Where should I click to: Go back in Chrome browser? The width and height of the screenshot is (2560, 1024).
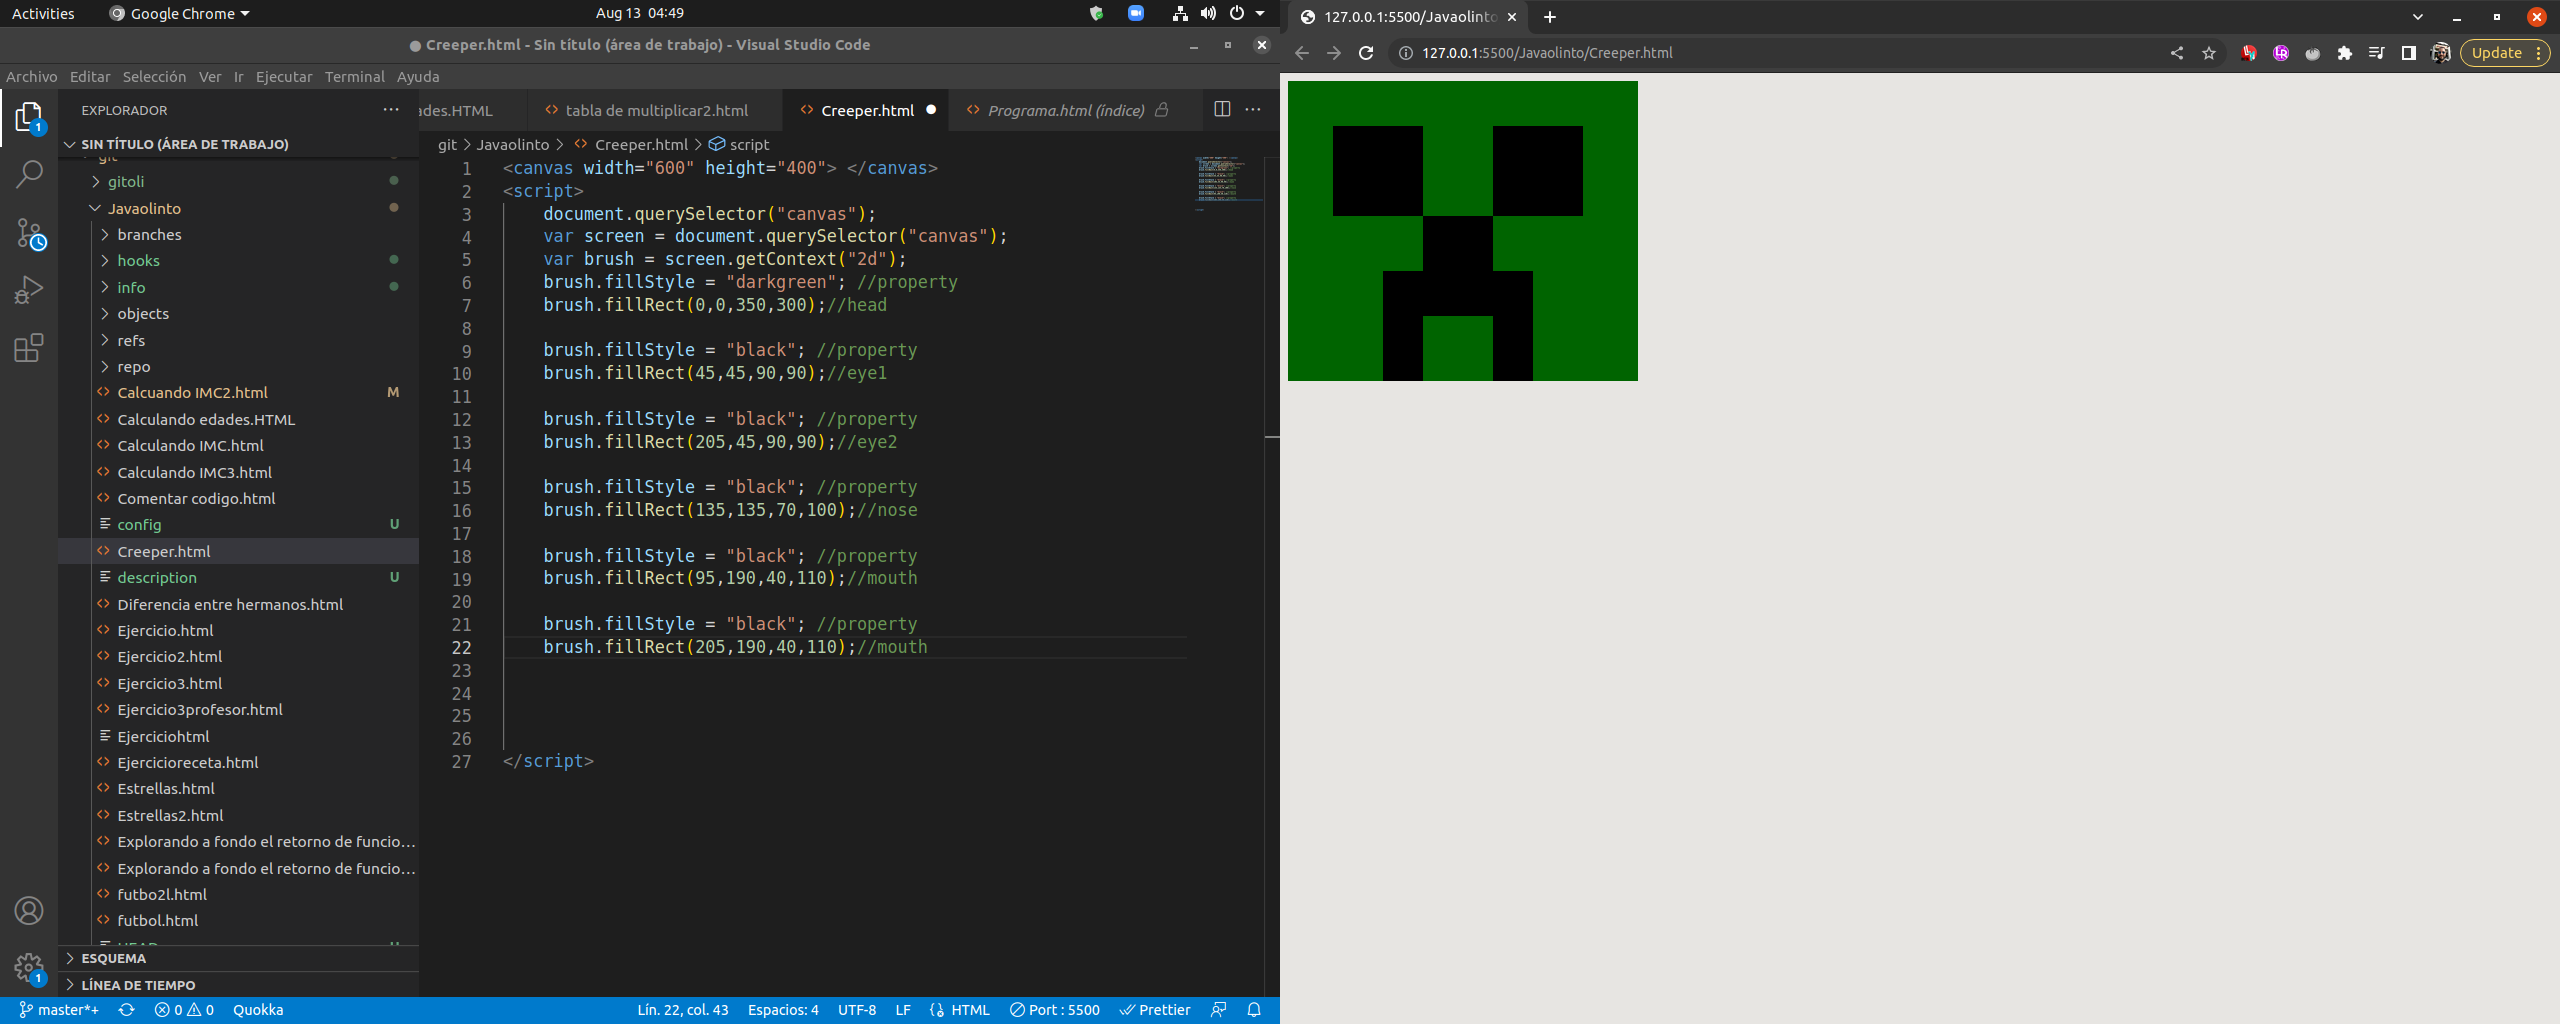[x=1302, y=53]
